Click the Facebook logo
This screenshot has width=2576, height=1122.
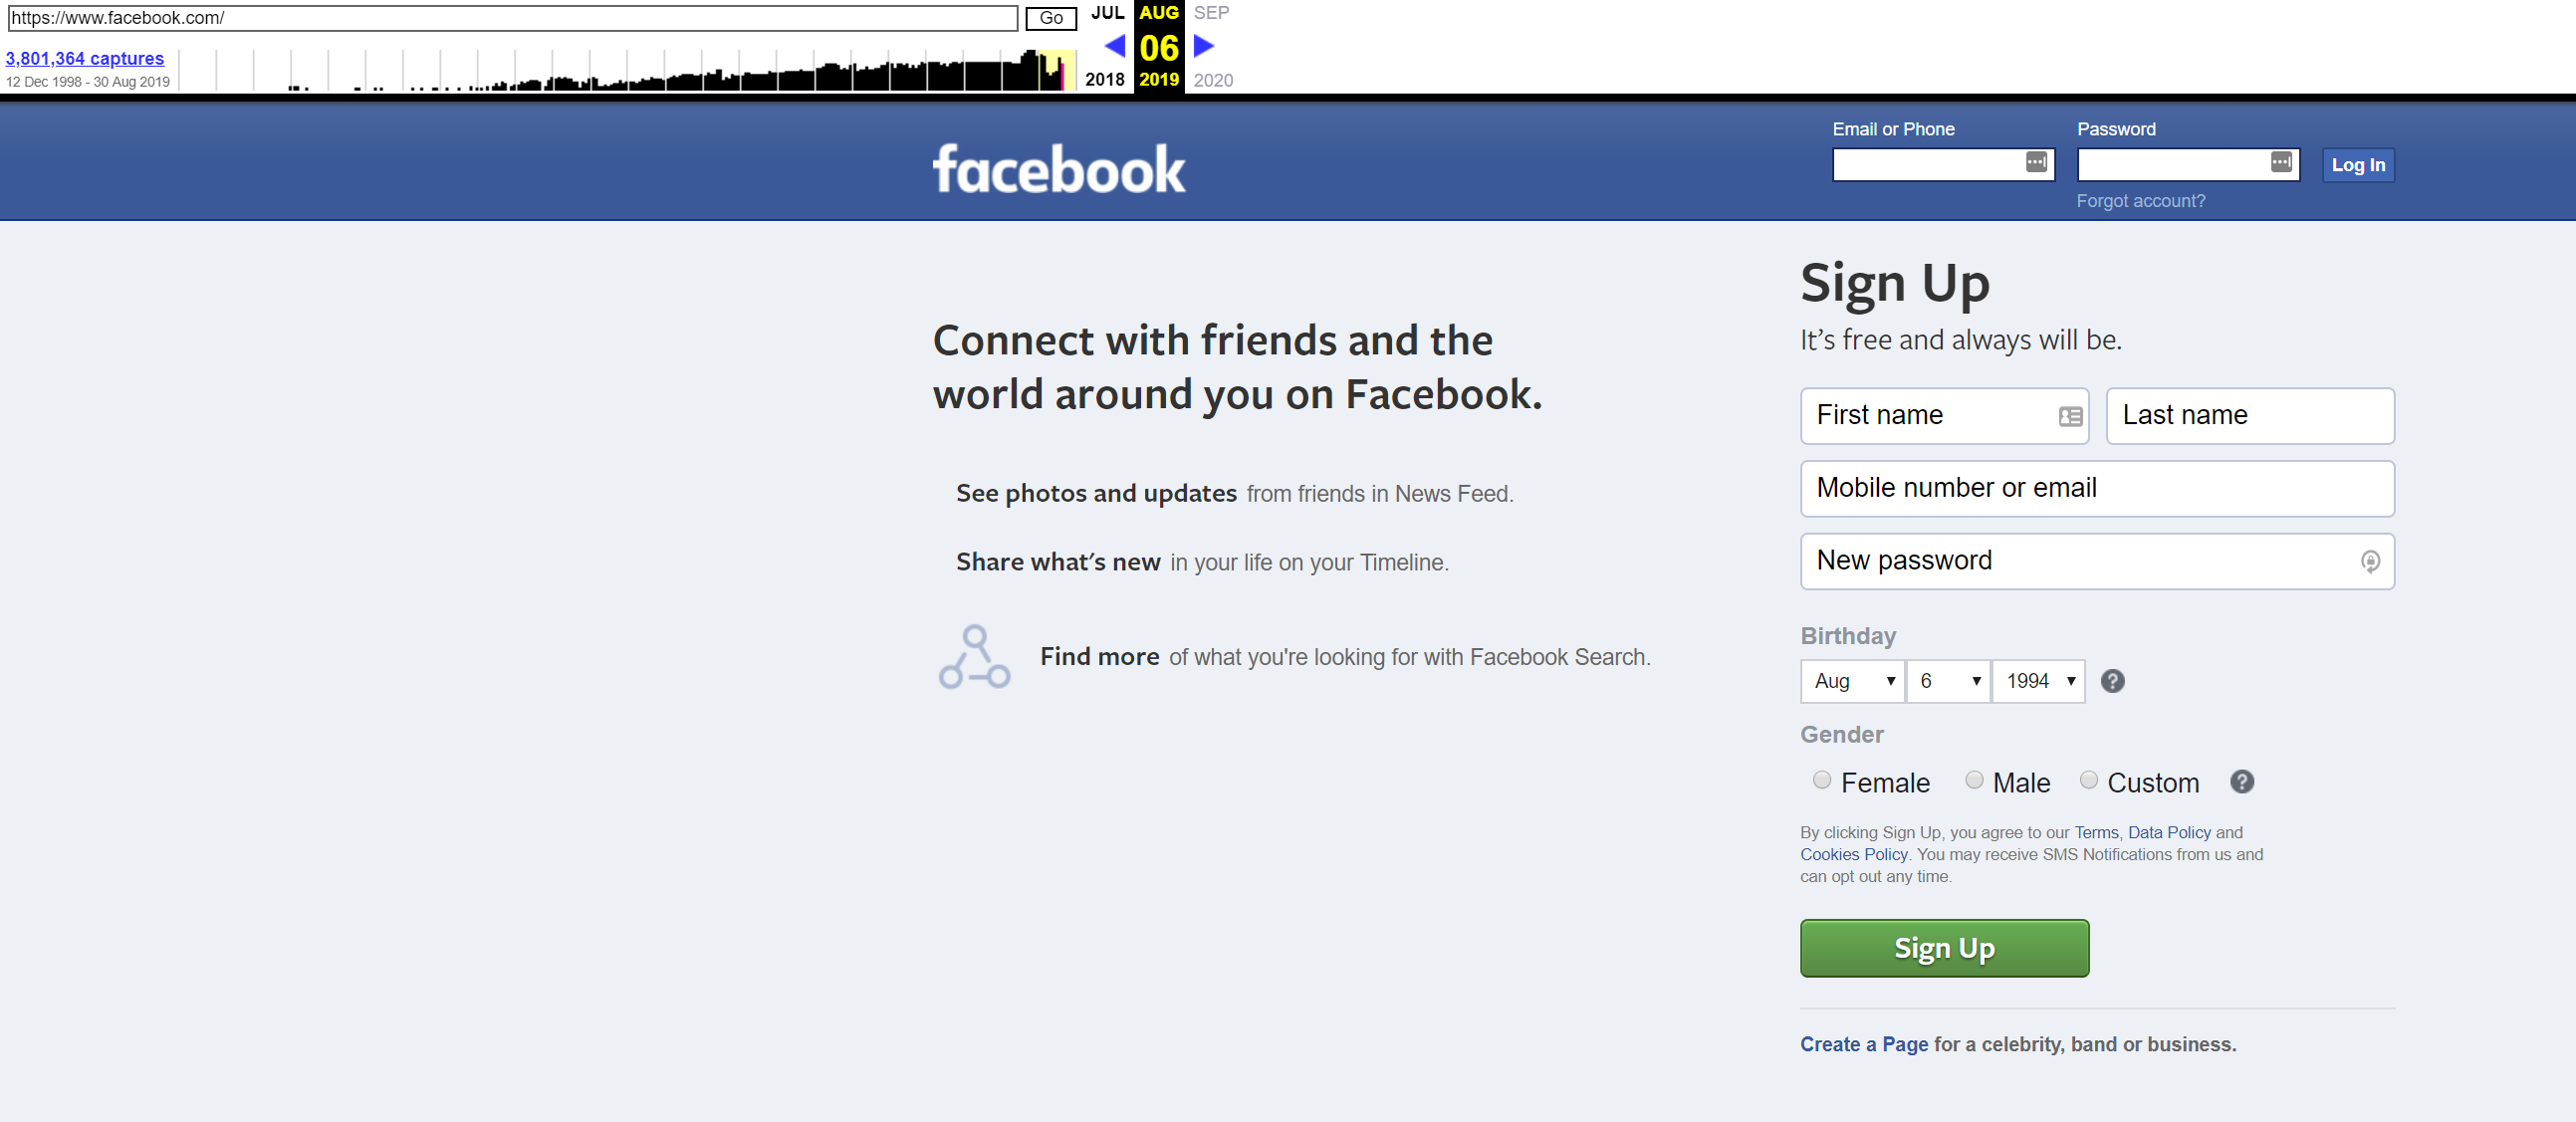point(1059,168)
